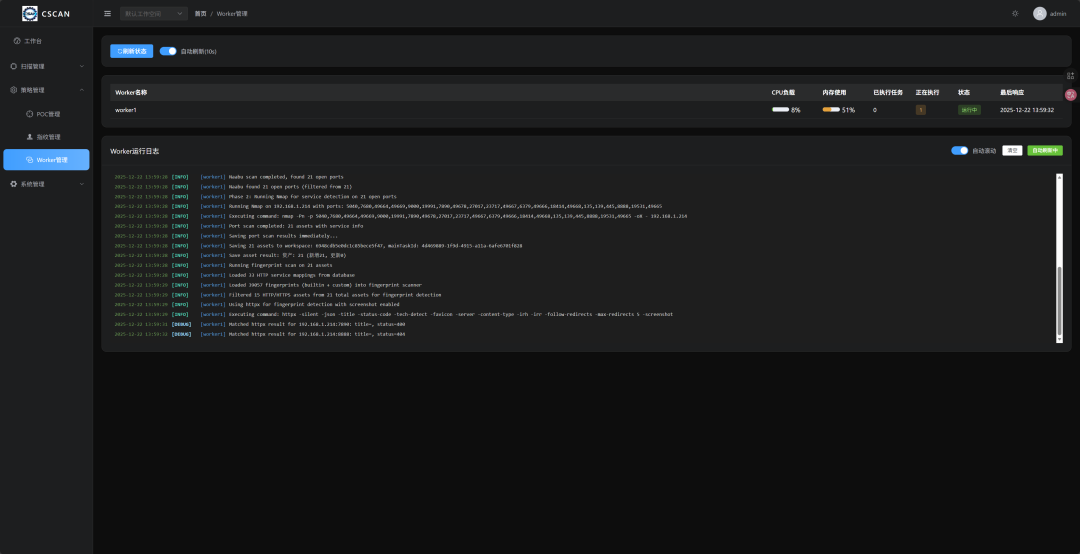This screenshot has width=1080, height=554.
Task: Click the 已执行任务 value 0
Action: point(875,110)
